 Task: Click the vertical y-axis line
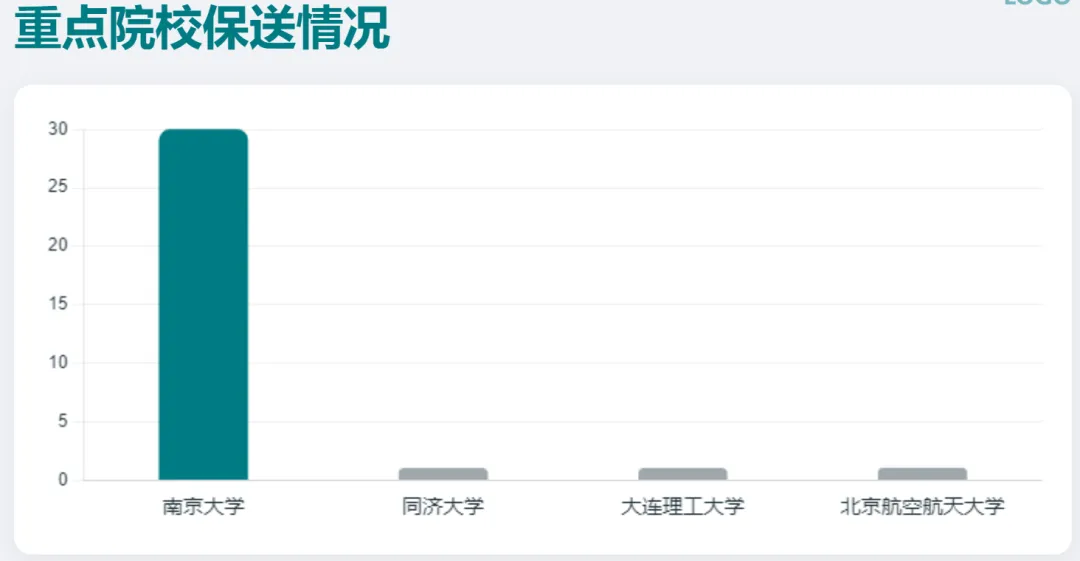point(84,304)
